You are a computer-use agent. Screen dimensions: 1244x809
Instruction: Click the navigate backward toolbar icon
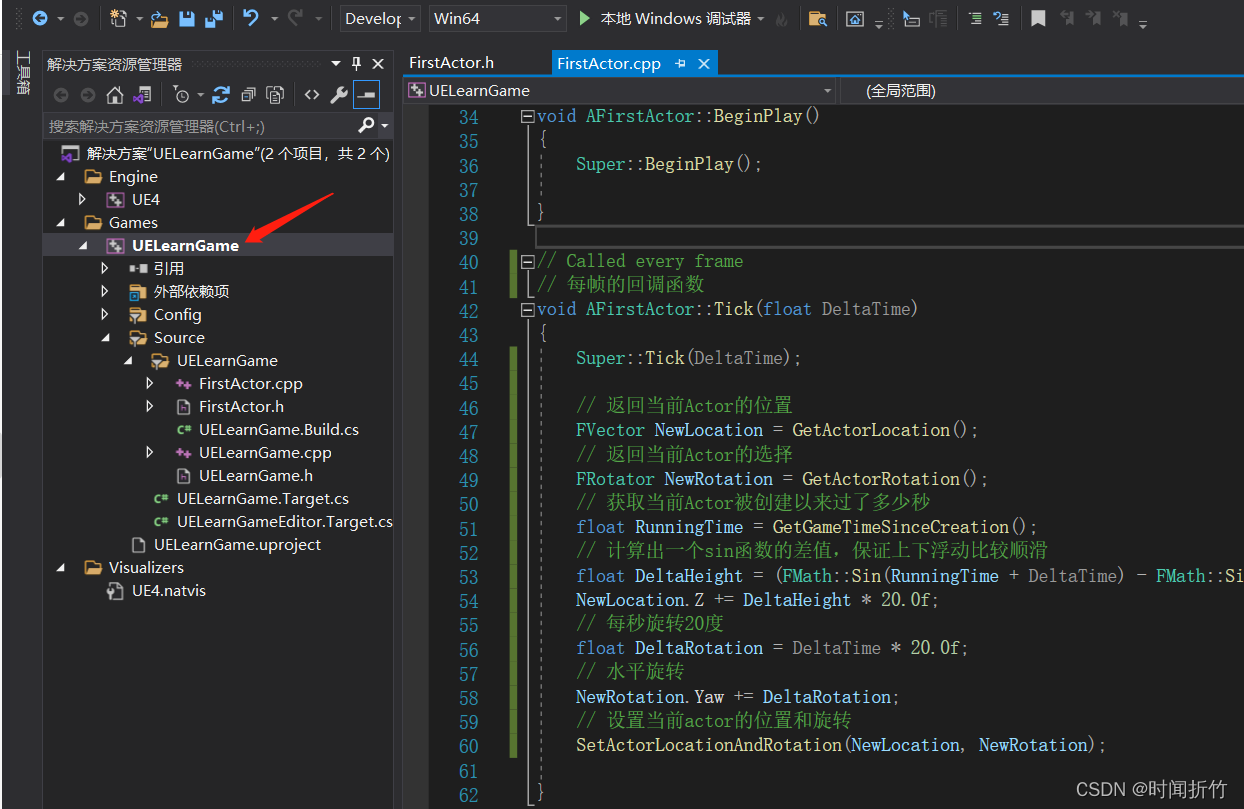pos(40,18)
